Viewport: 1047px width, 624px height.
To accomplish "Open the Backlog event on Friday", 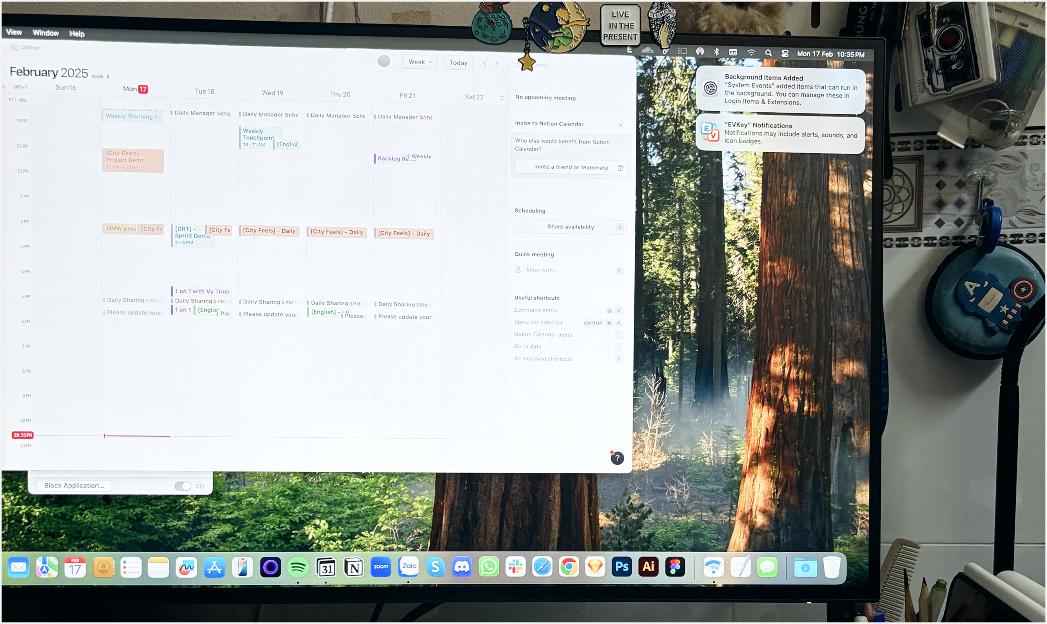I will coord(391,159).
